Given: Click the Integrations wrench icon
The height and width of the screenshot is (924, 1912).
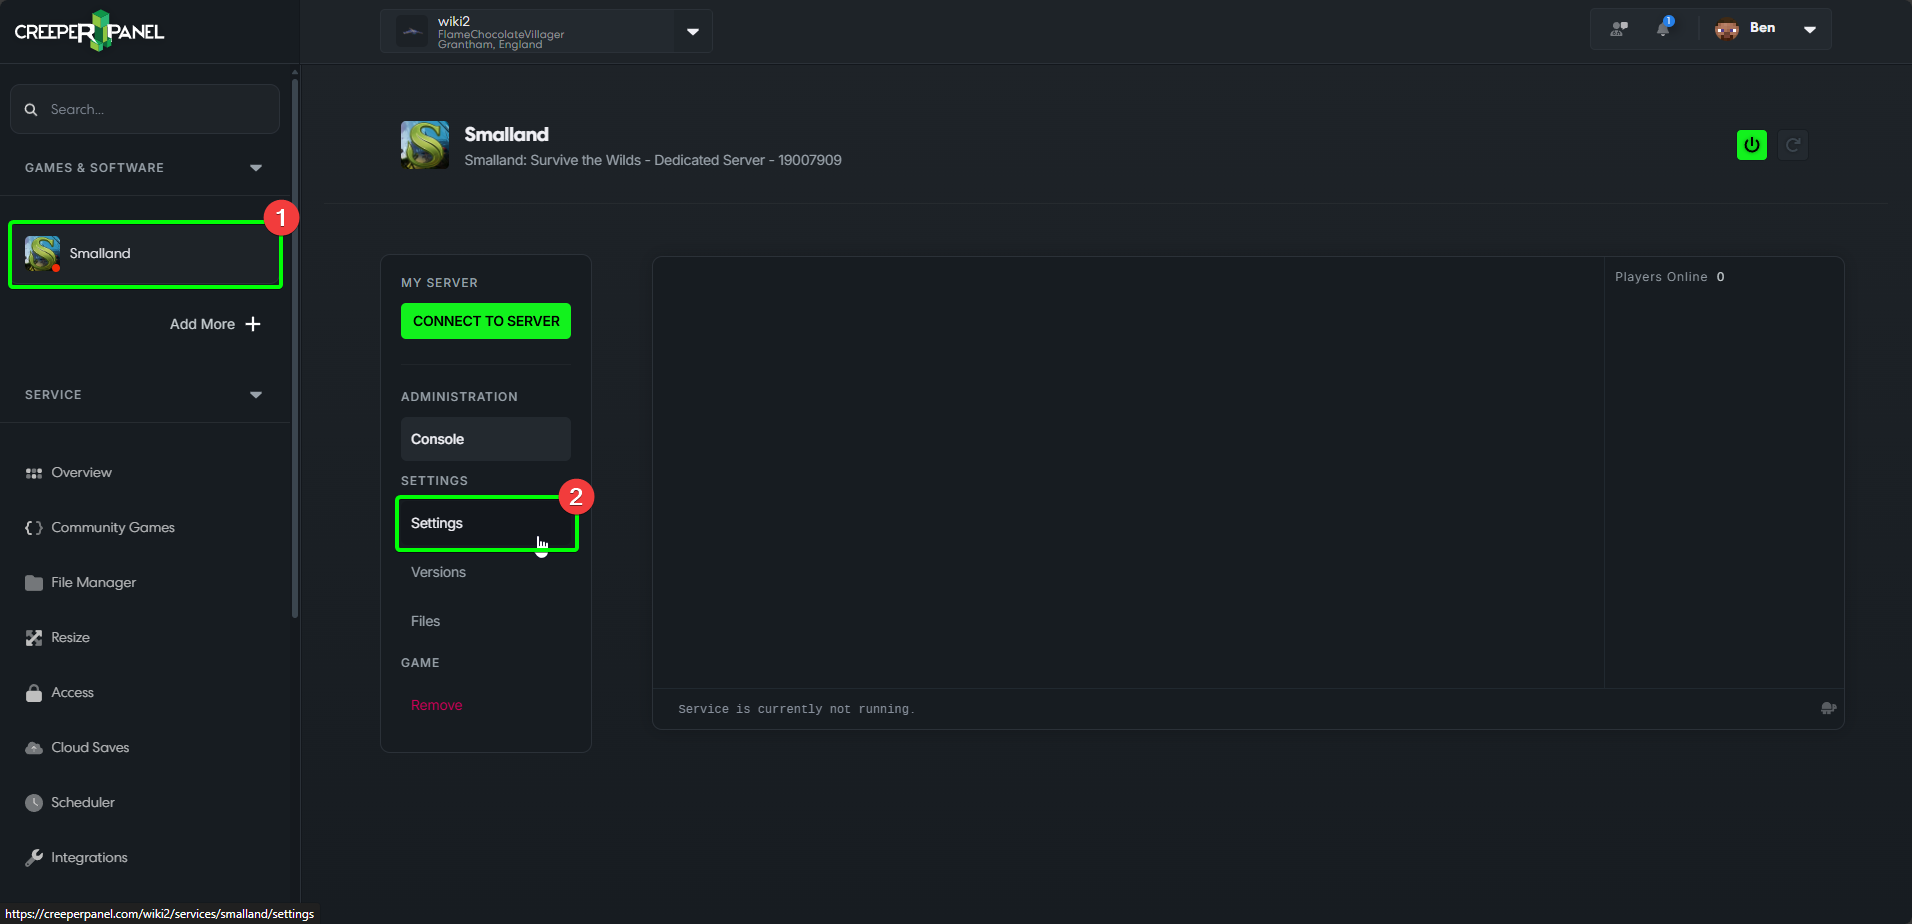Looking at the screenshot, I should coord(34,858).
